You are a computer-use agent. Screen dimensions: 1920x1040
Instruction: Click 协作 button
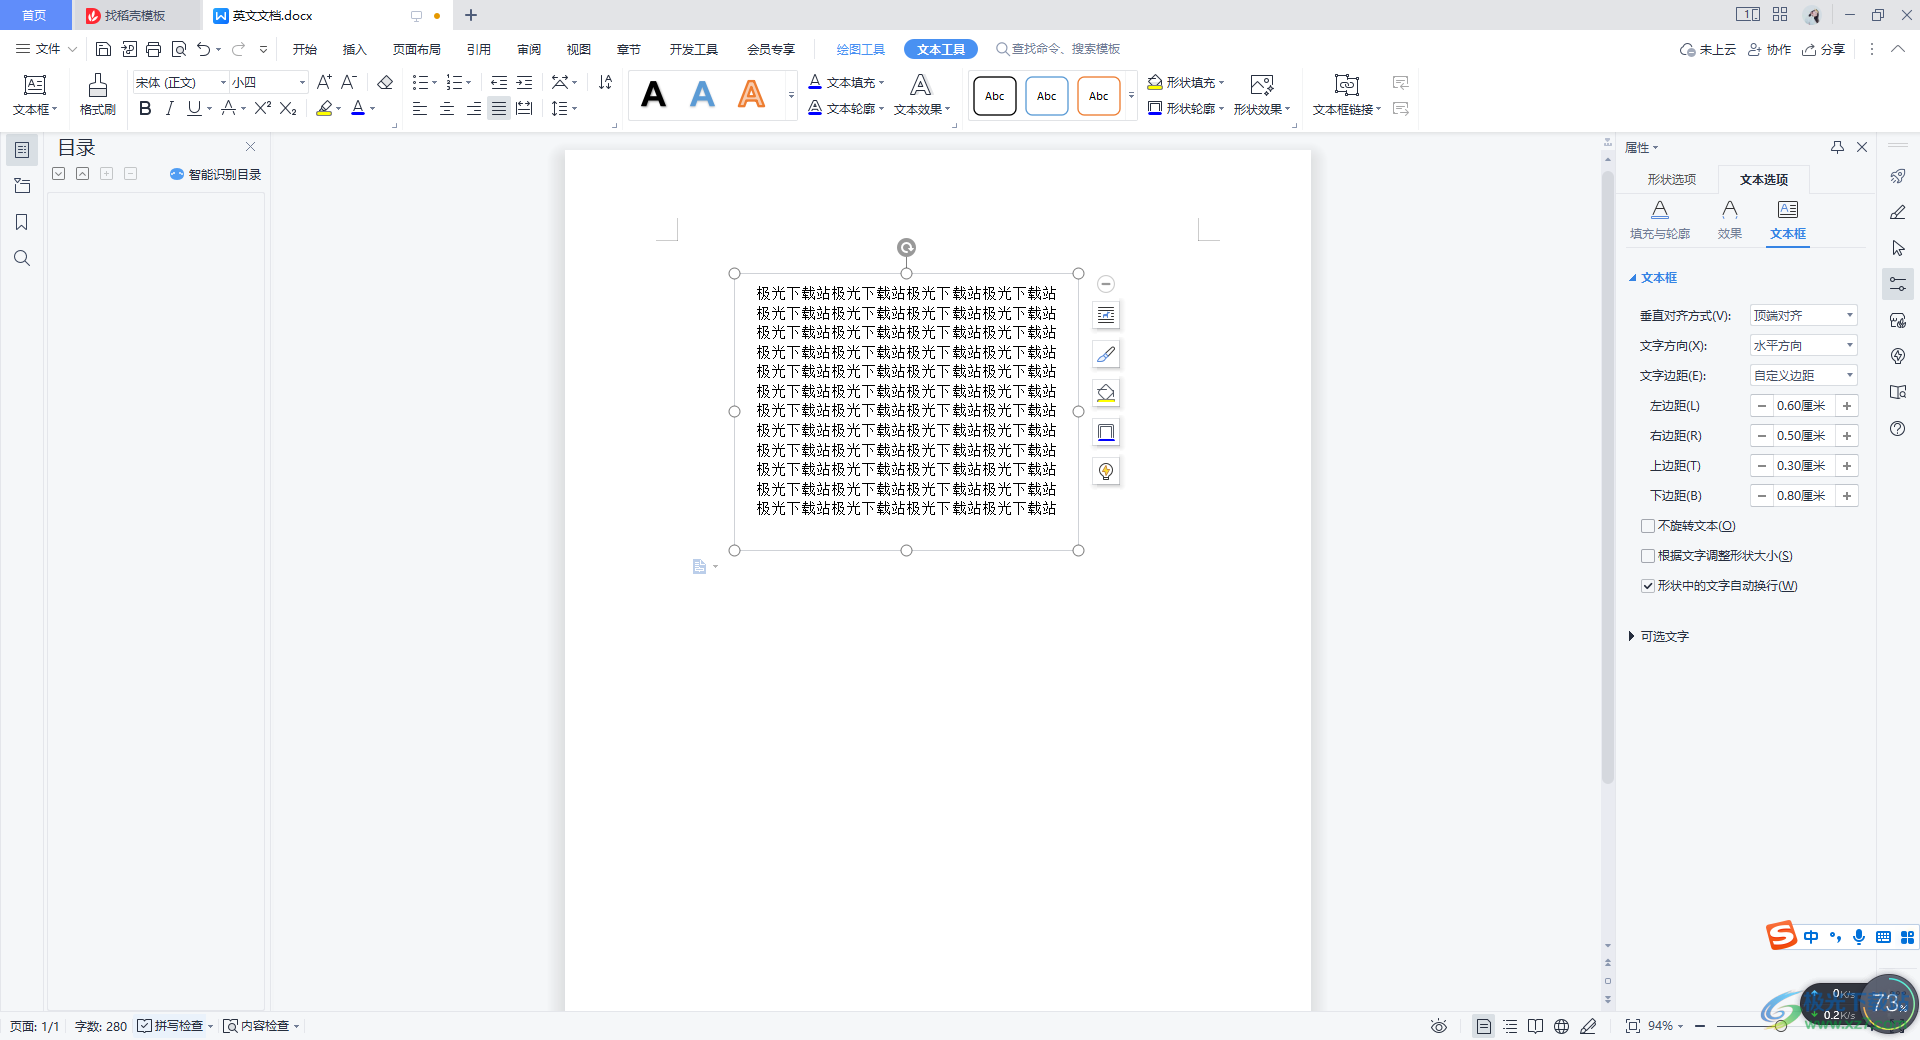[1769, 49]
